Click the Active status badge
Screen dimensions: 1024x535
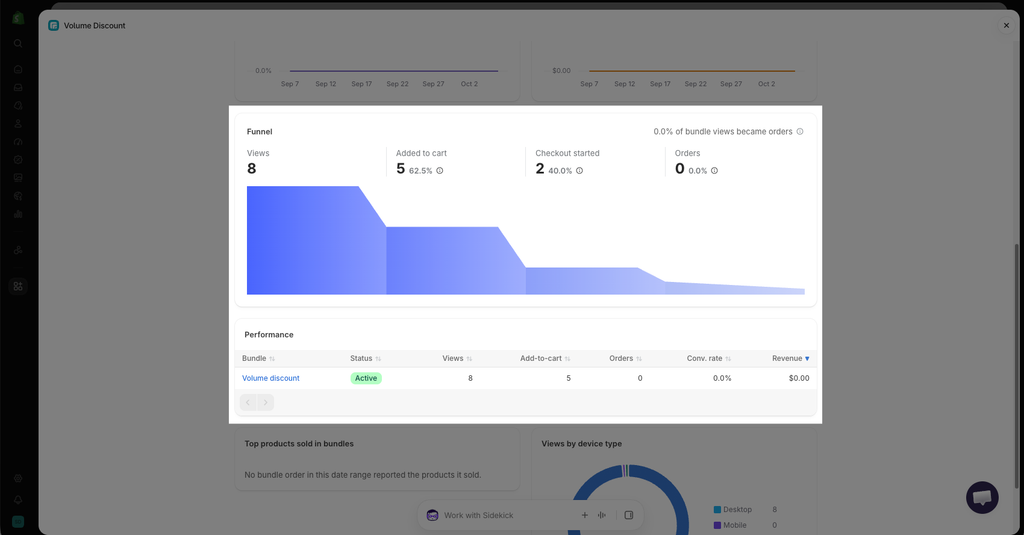pos(366,378)
